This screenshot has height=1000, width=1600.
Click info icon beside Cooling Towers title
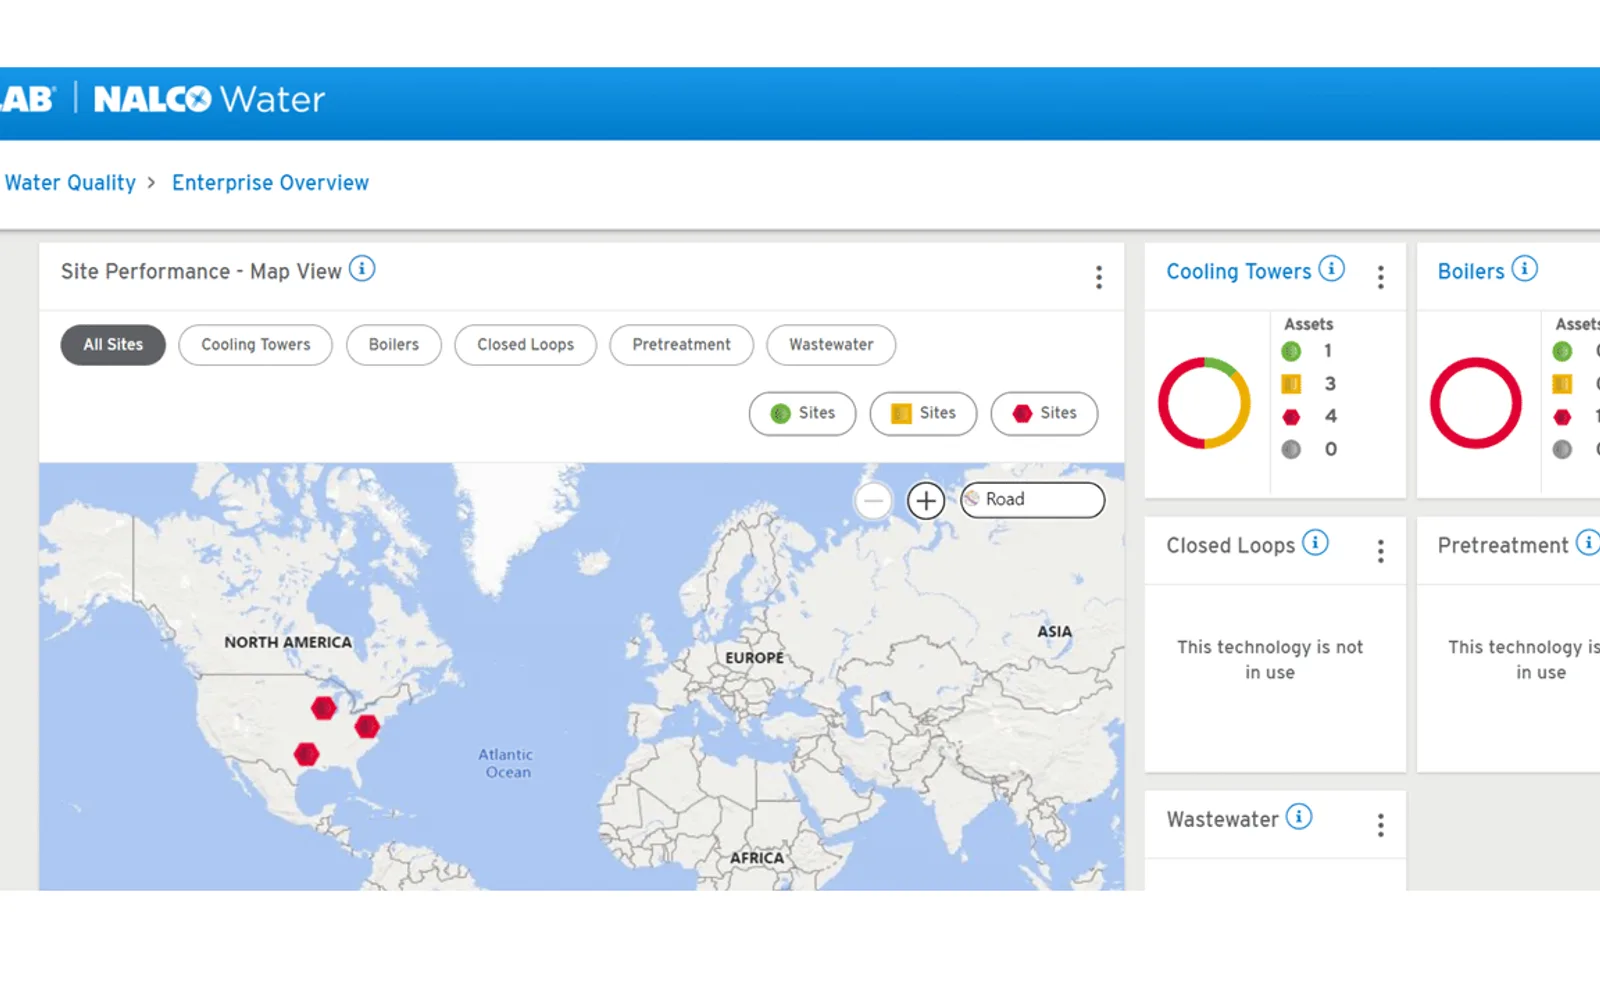[x=1331, y=269]
